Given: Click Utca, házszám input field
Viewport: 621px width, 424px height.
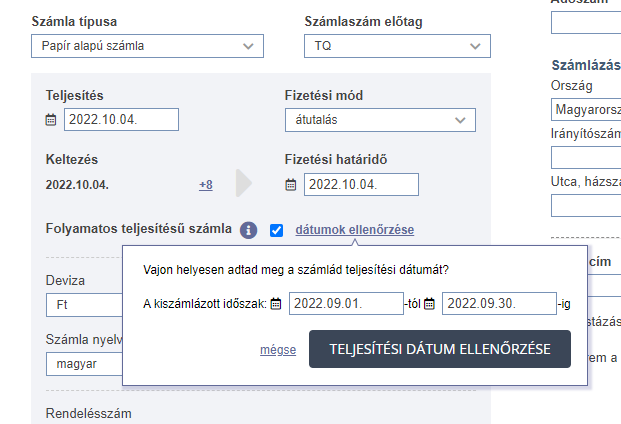Looking at the screenshot, I should [x=586, y=205].
